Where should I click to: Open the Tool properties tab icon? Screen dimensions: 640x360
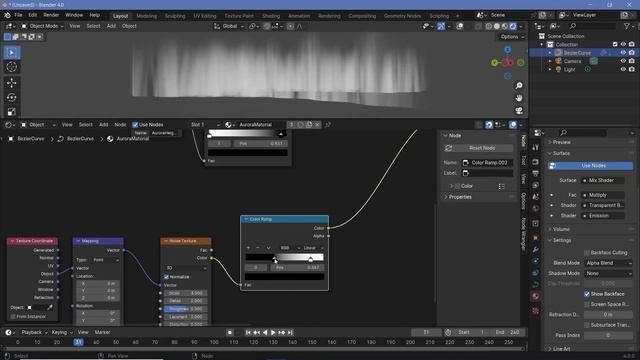536,147
